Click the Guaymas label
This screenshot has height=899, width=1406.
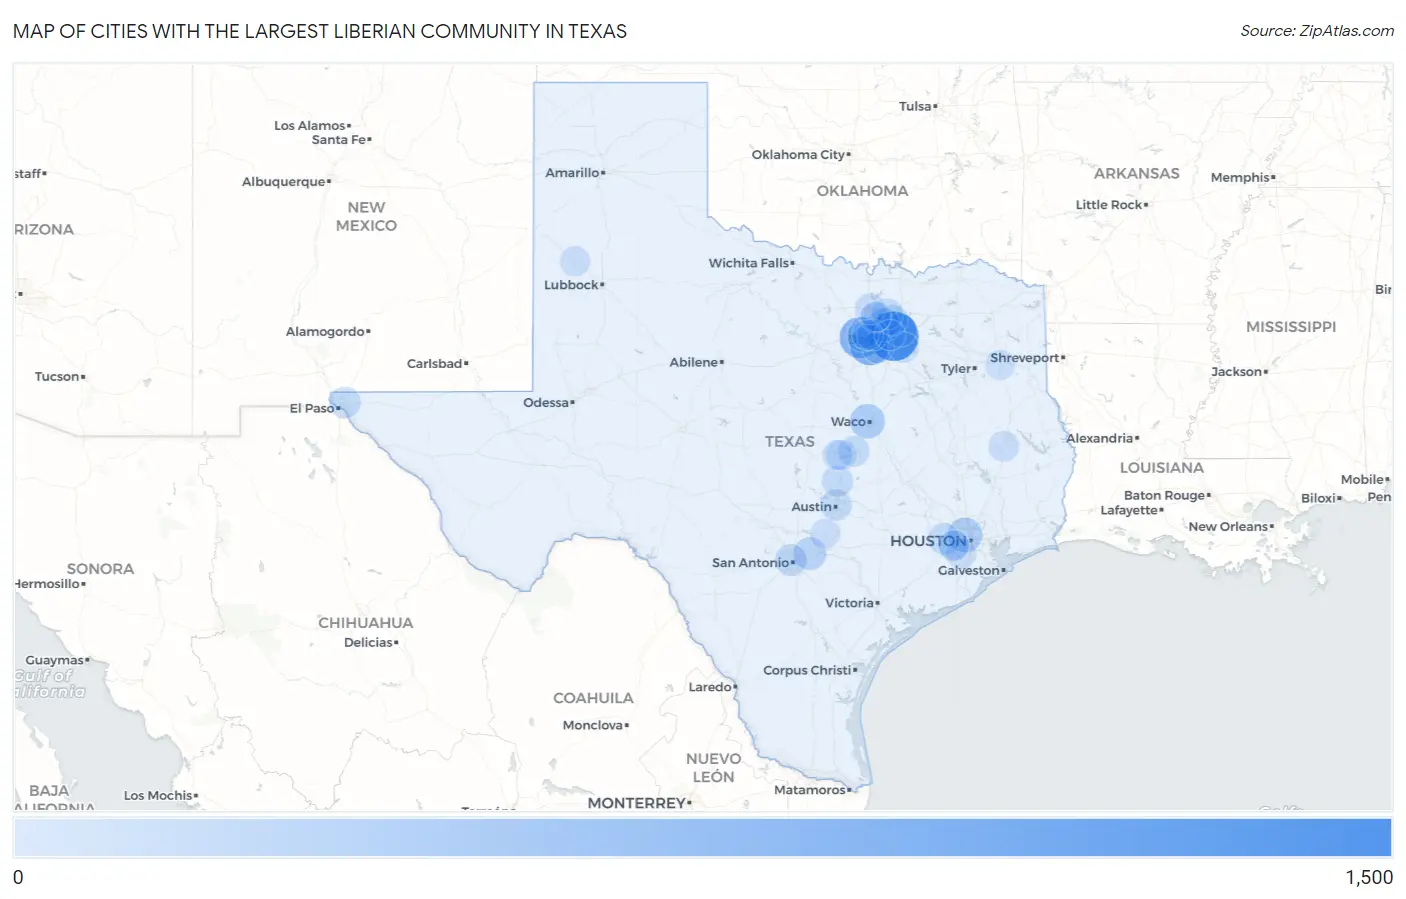pyautogui.click(x=55, y=661)
